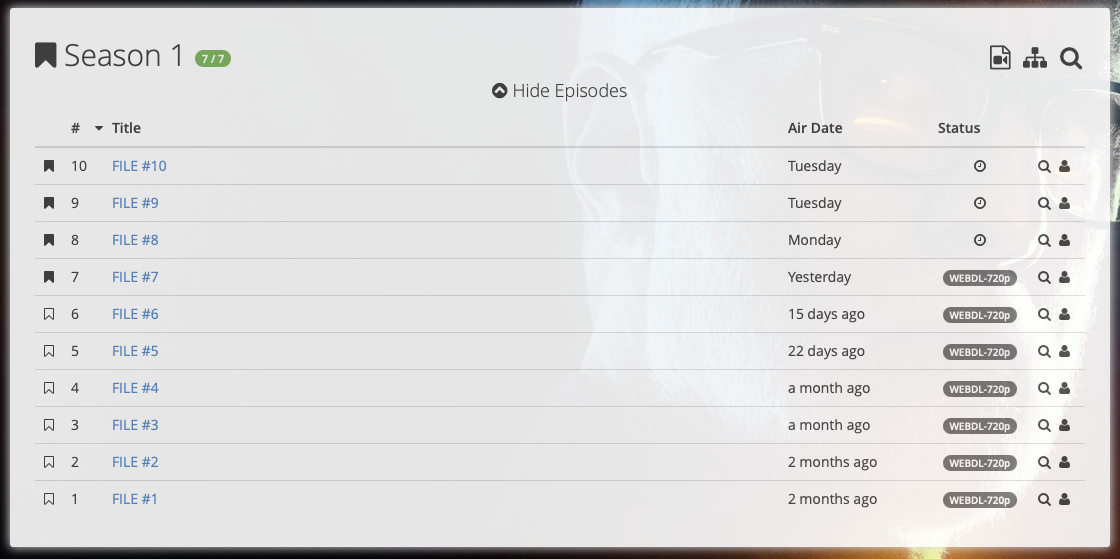Click the Status column header

959,128
